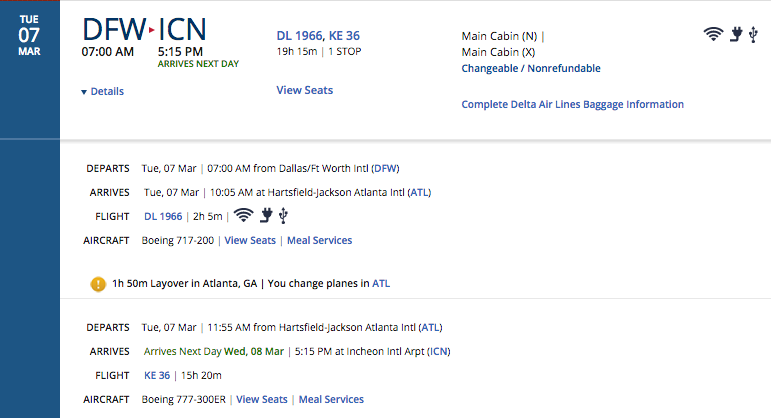Click the Wi-Fi icon next to DL 1966 flight duration

243,215
